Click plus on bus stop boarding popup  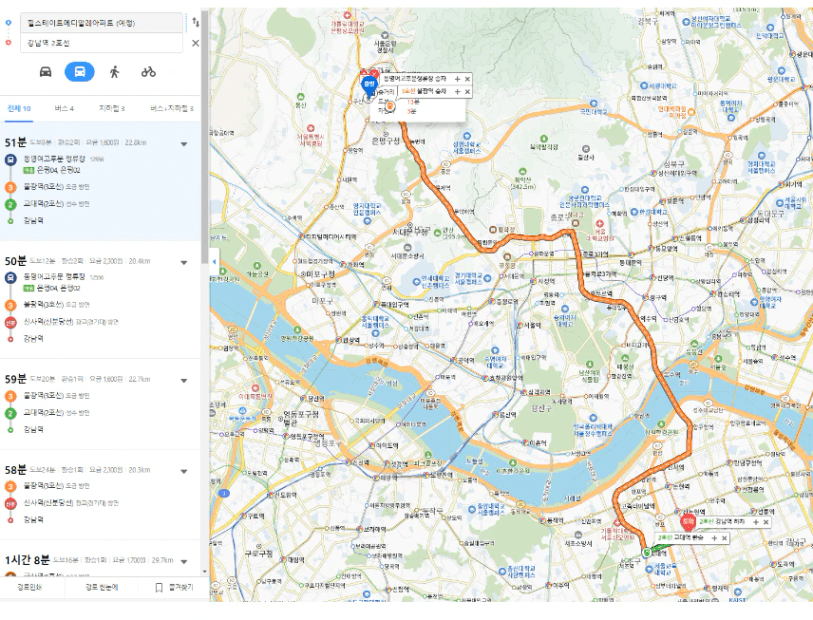click(457, 79)
